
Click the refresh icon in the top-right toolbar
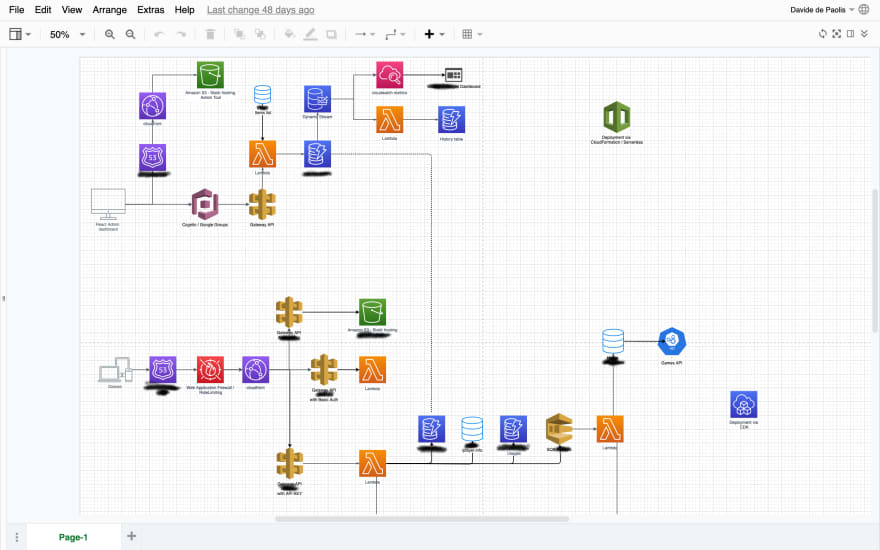[x=822, y=34]
